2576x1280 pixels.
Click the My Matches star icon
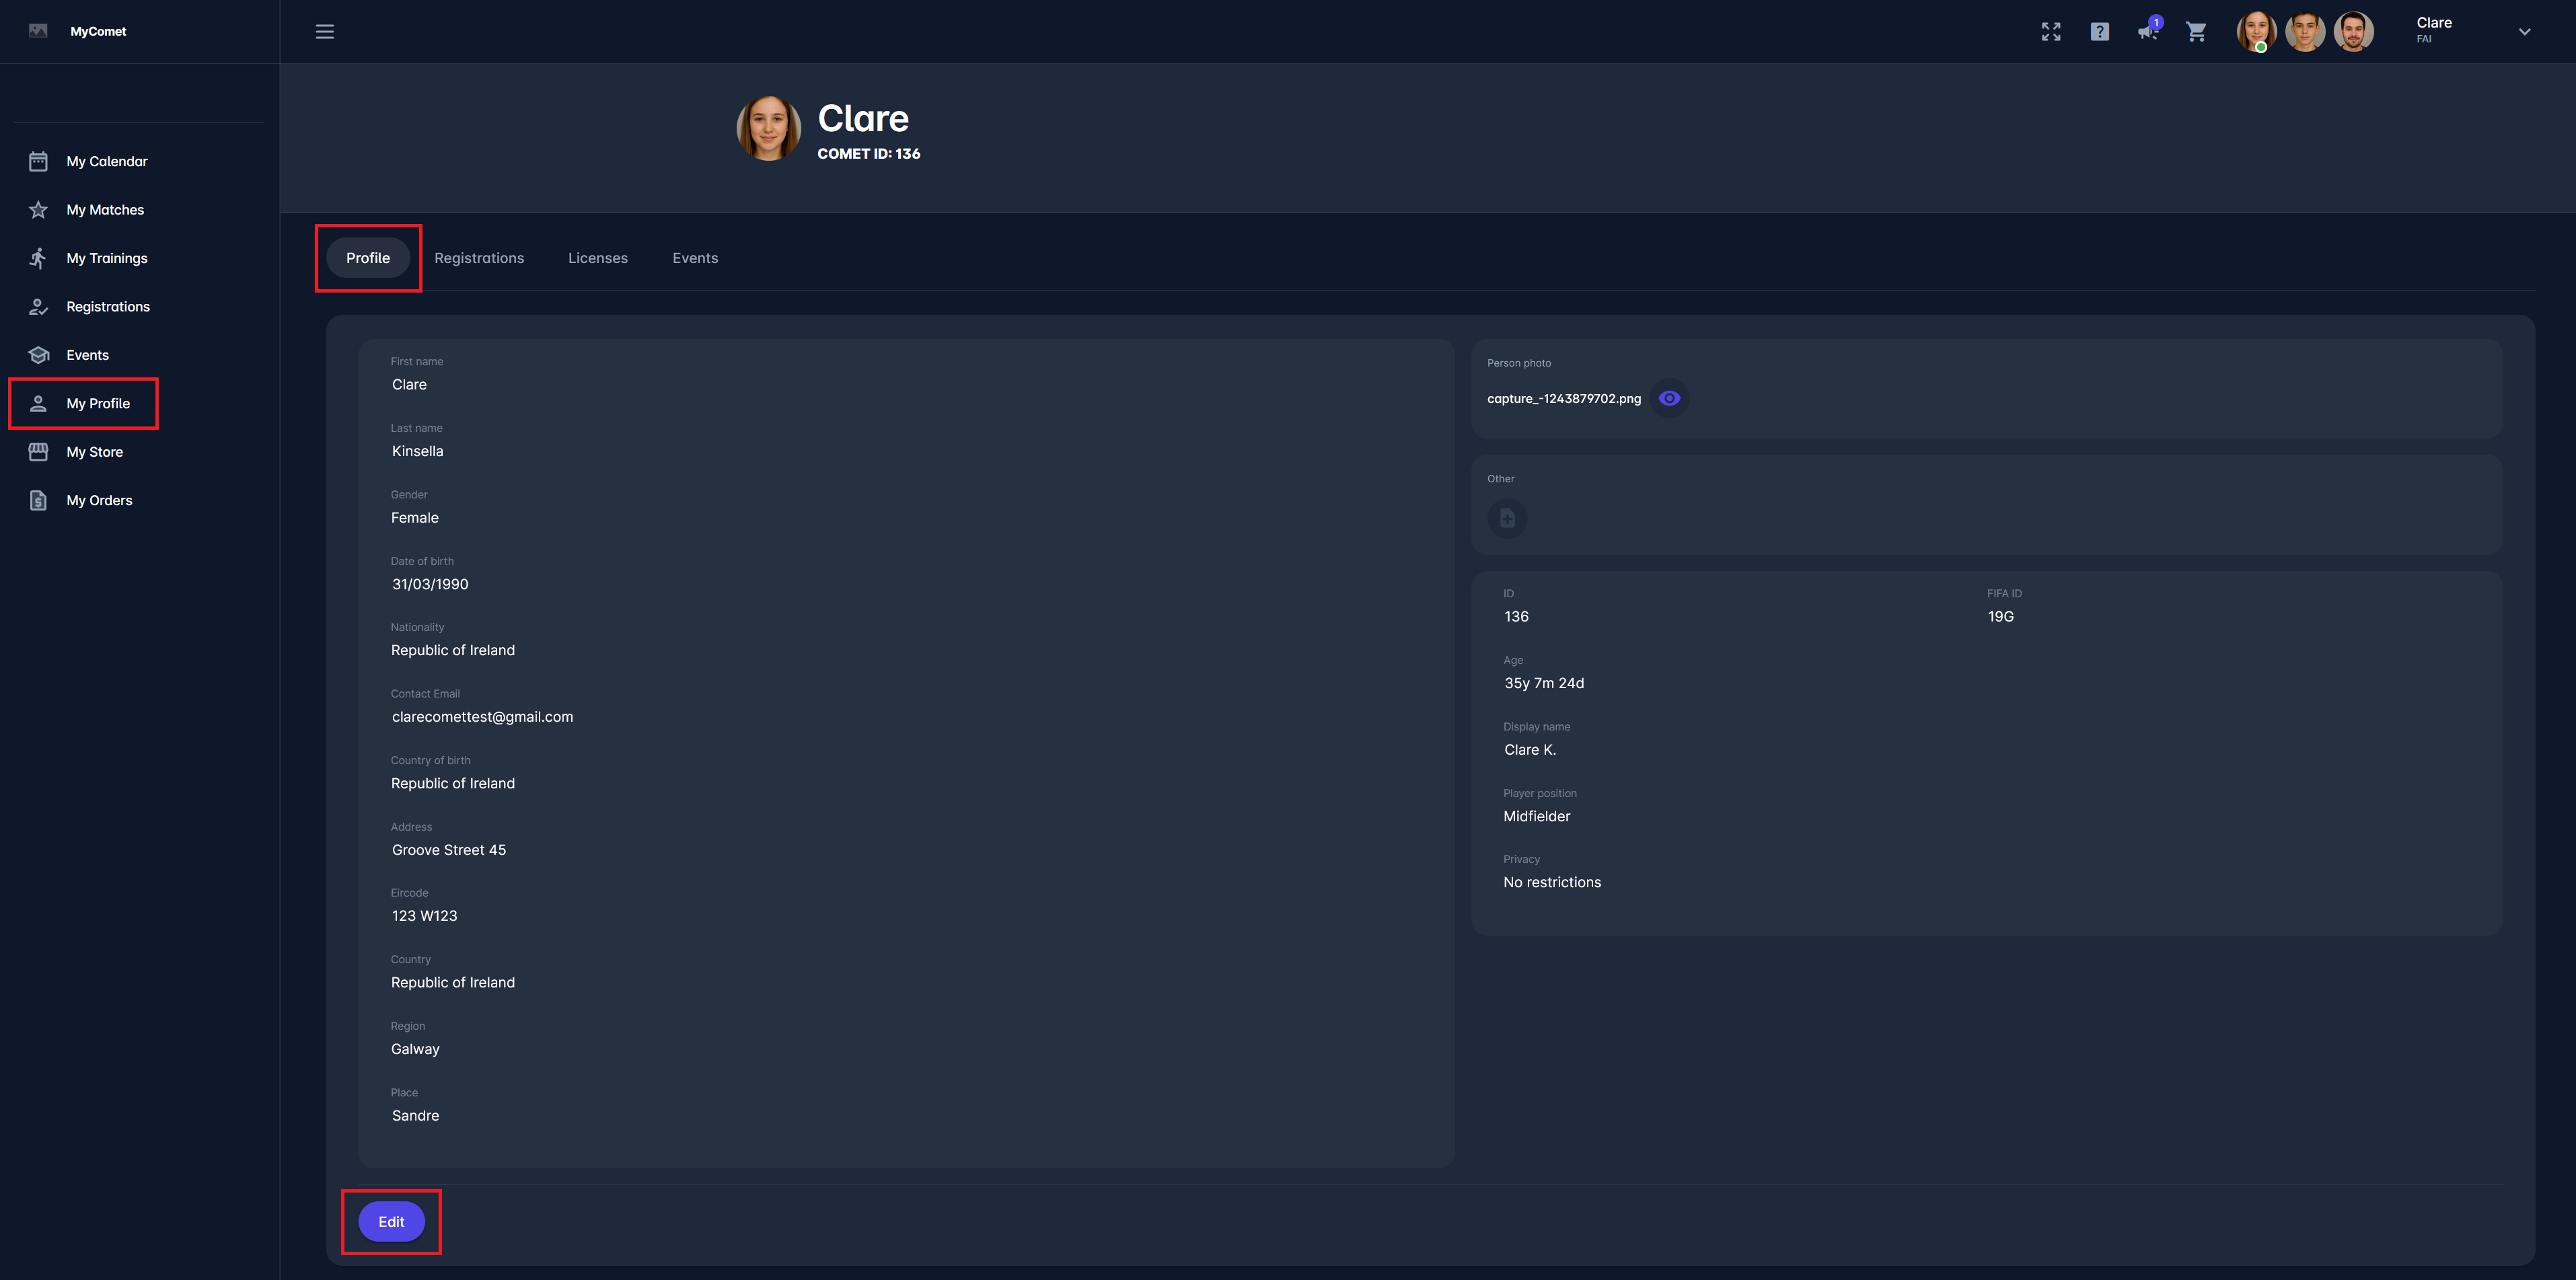pyautogui.click(x=38, y=210)
